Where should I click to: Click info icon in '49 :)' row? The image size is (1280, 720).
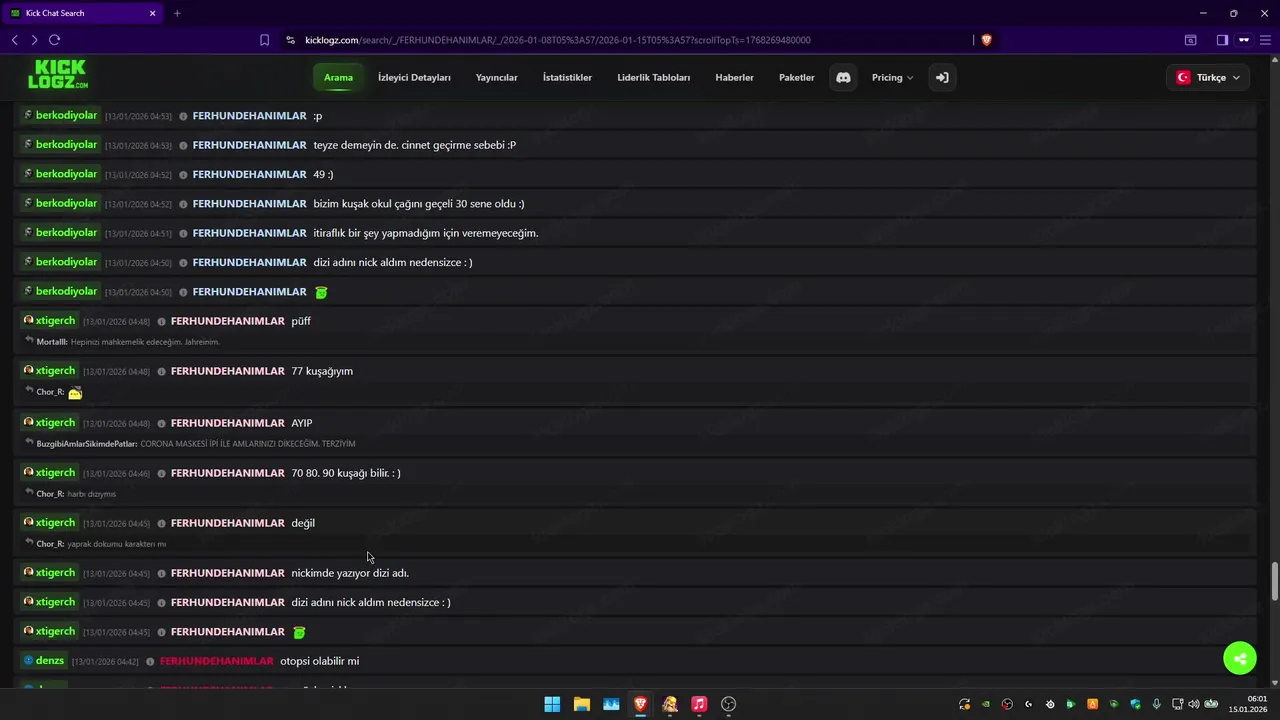pyautogui.click(x=183, y=175)
